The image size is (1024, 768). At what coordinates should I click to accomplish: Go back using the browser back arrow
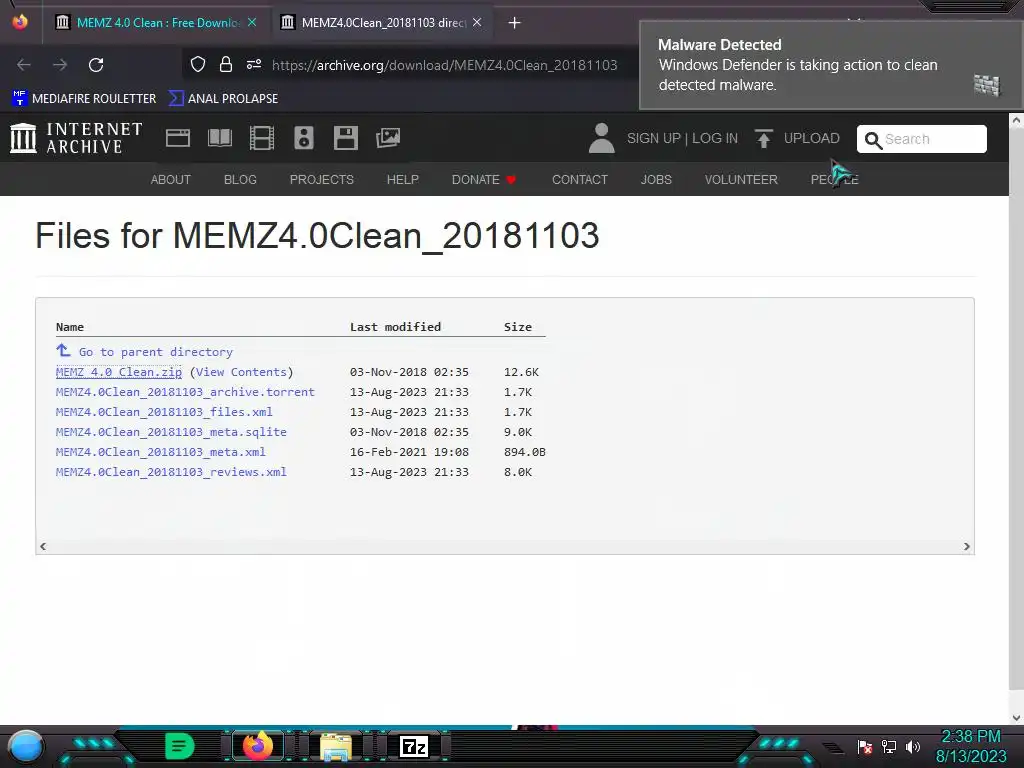pyautogui.click(x=24, y=65)
